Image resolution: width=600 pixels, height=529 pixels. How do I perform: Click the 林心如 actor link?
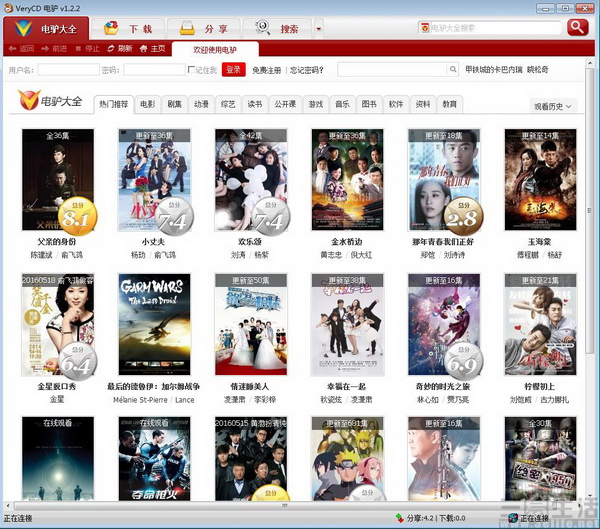pos(427,400)
